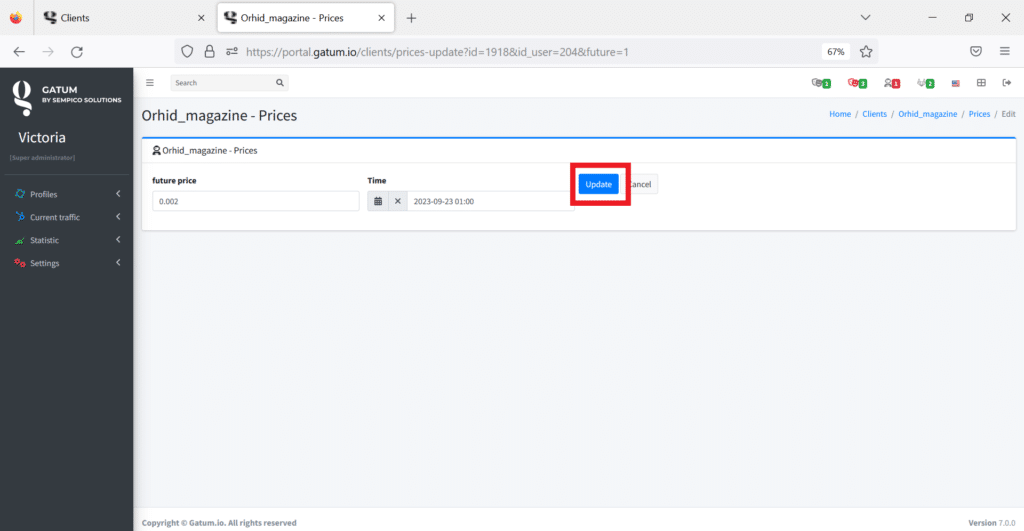
Task: Expand the Current traffic menu chevron
Action: (x=118, y=217)
